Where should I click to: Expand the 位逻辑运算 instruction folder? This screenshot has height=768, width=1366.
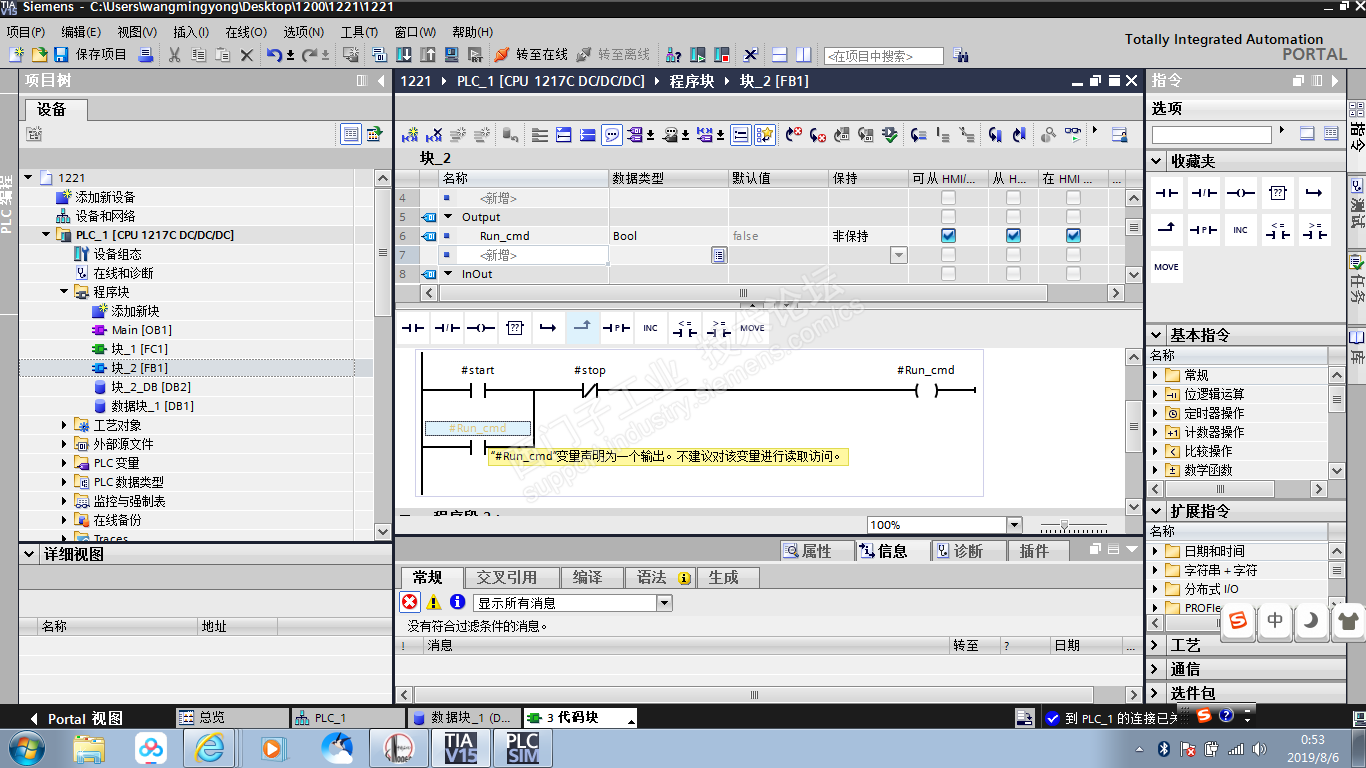[x=1157, y=394]
